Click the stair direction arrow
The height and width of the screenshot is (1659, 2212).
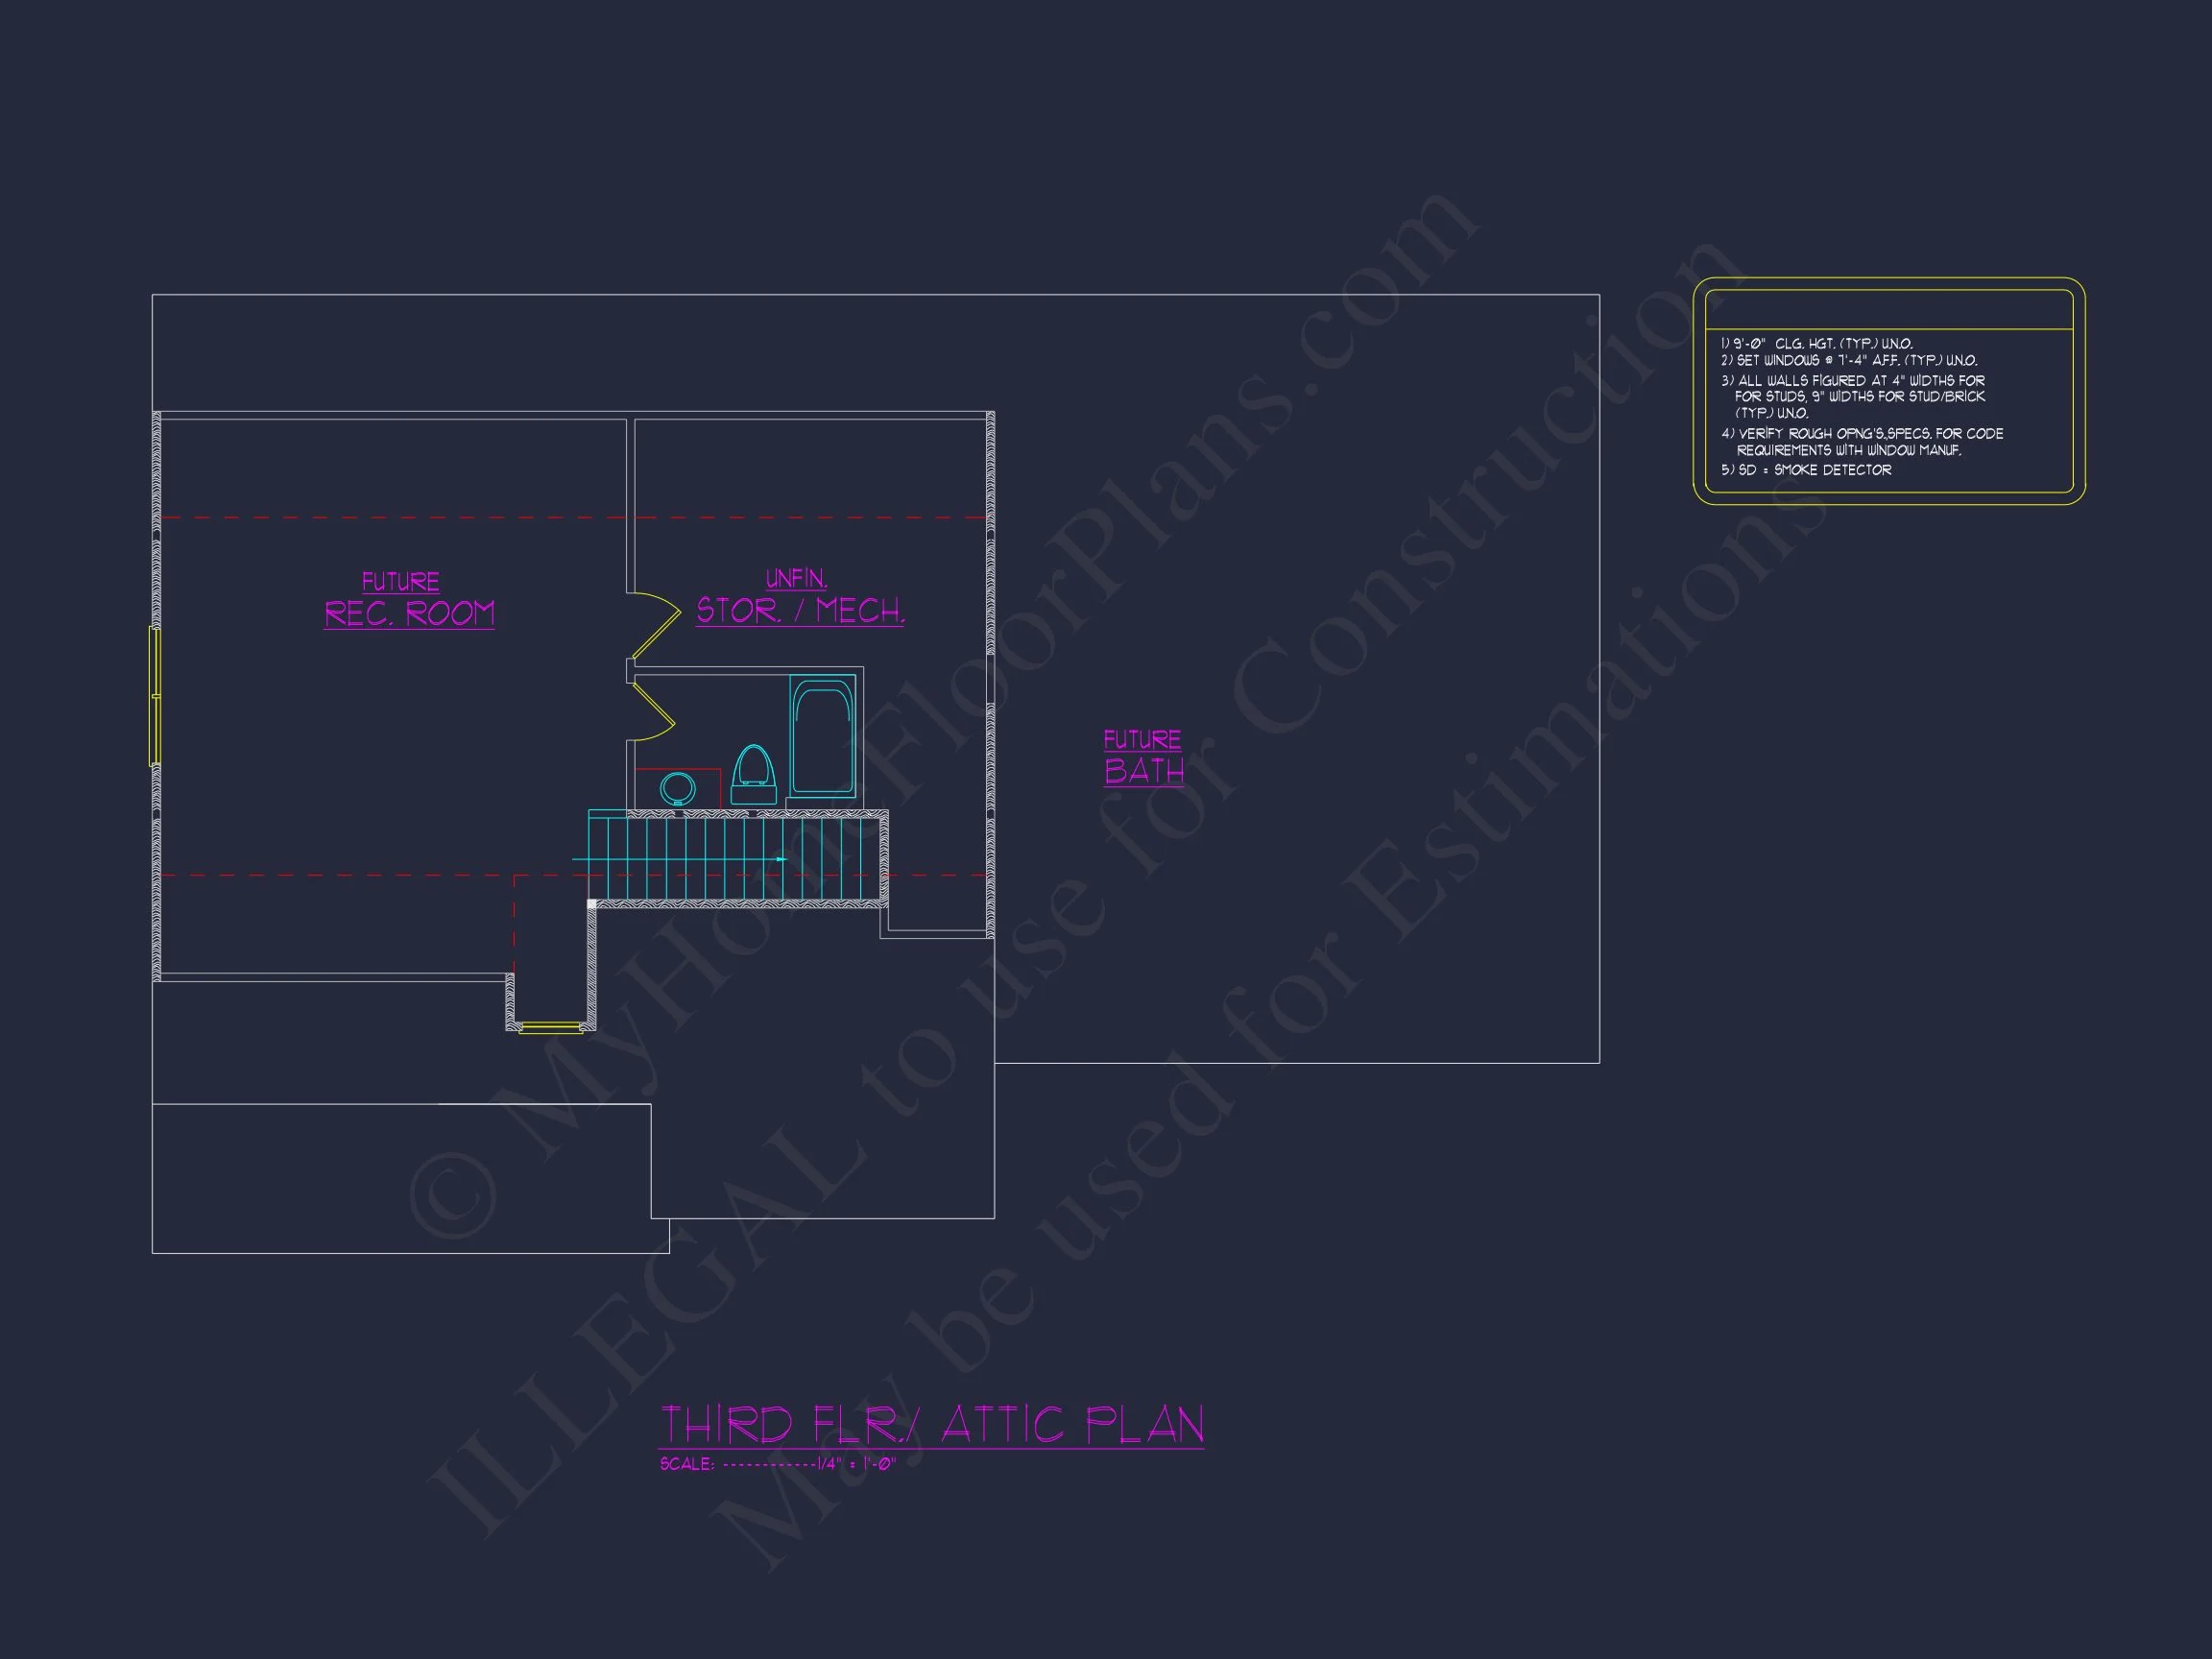point(781,859)
